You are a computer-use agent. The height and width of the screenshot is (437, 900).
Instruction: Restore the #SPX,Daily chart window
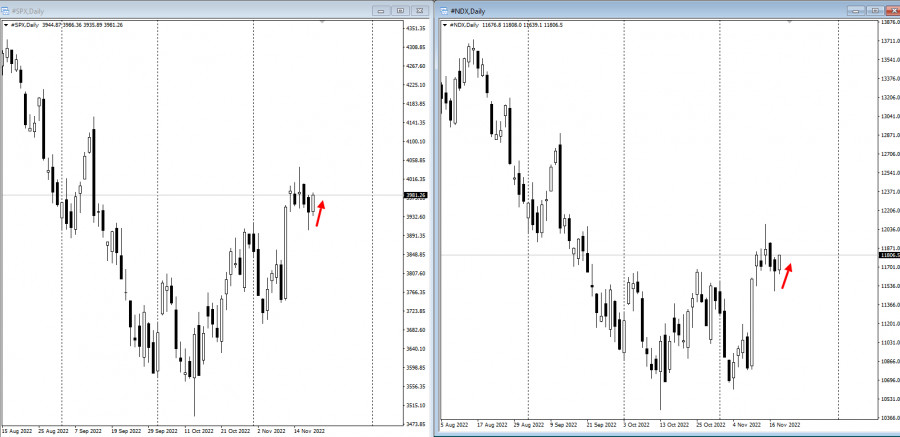[x=401, y=10]
